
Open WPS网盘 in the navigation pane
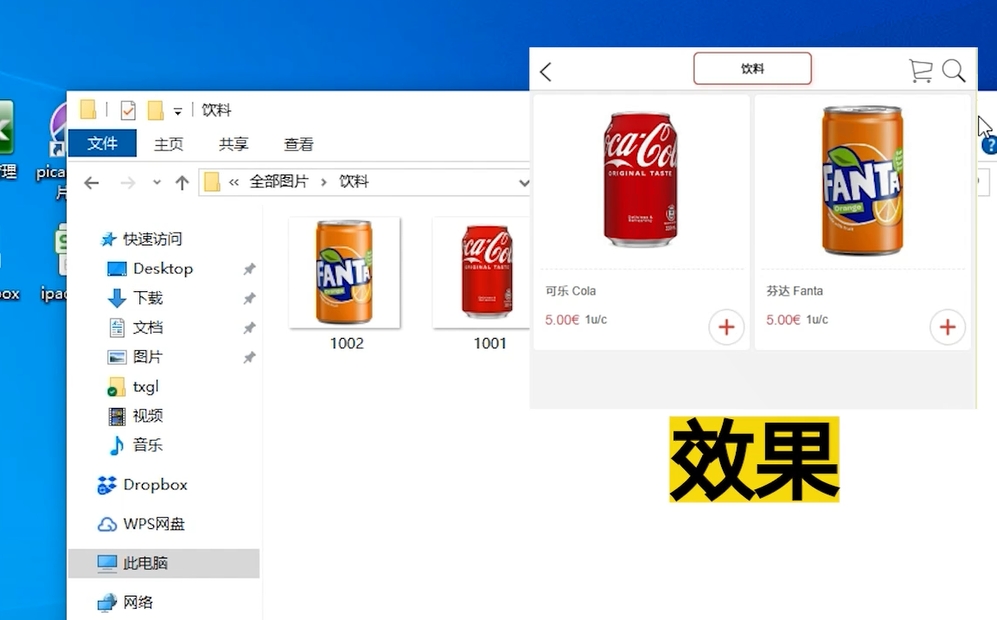154,524
